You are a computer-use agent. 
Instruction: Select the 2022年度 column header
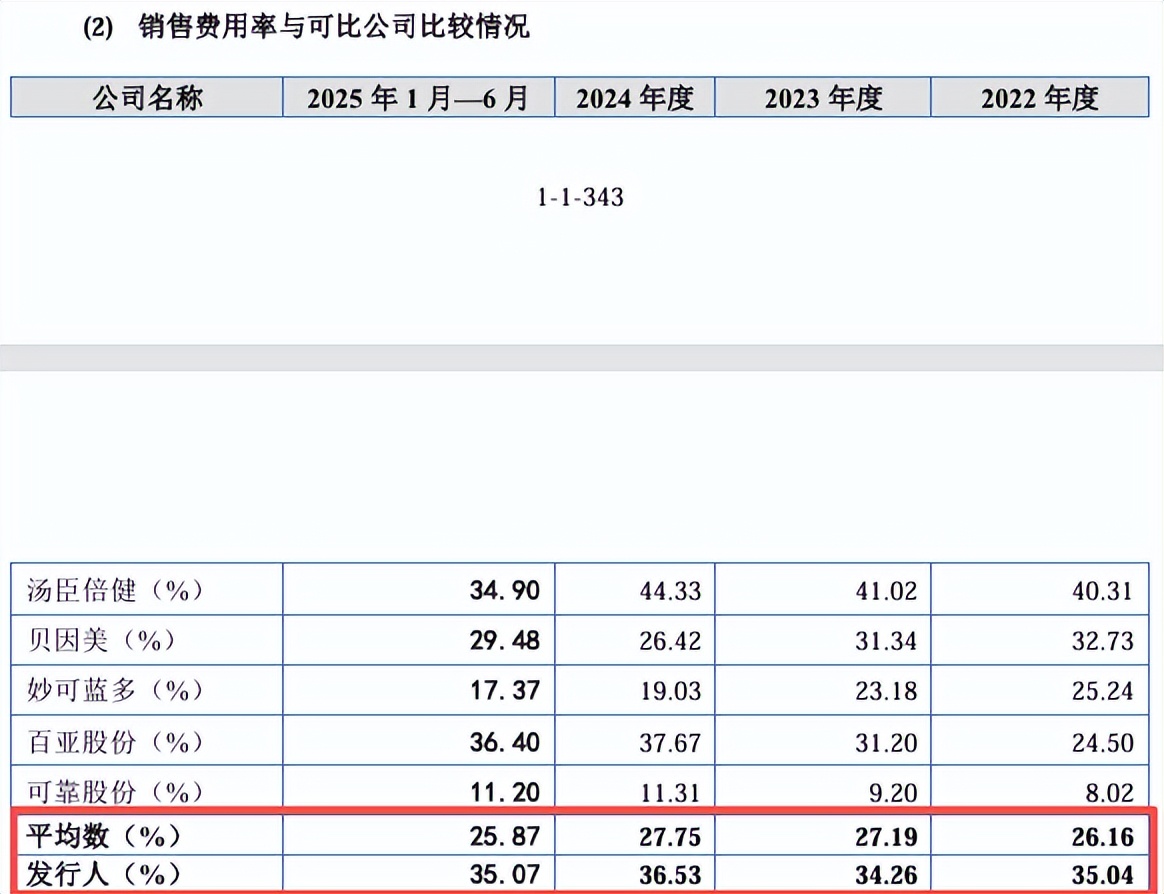point(1039,98)
